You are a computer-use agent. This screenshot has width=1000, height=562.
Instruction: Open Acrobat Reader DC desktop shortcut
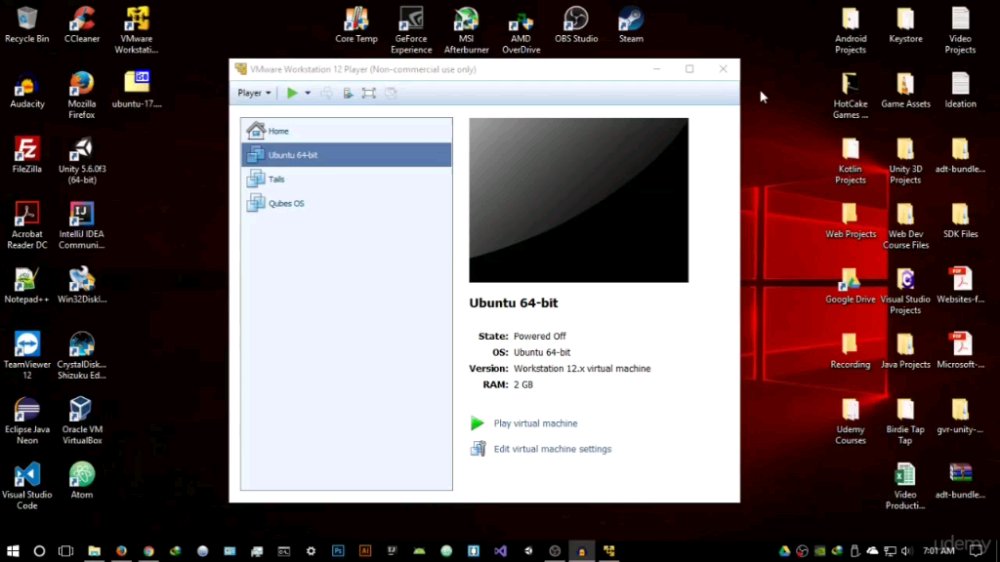27,226
